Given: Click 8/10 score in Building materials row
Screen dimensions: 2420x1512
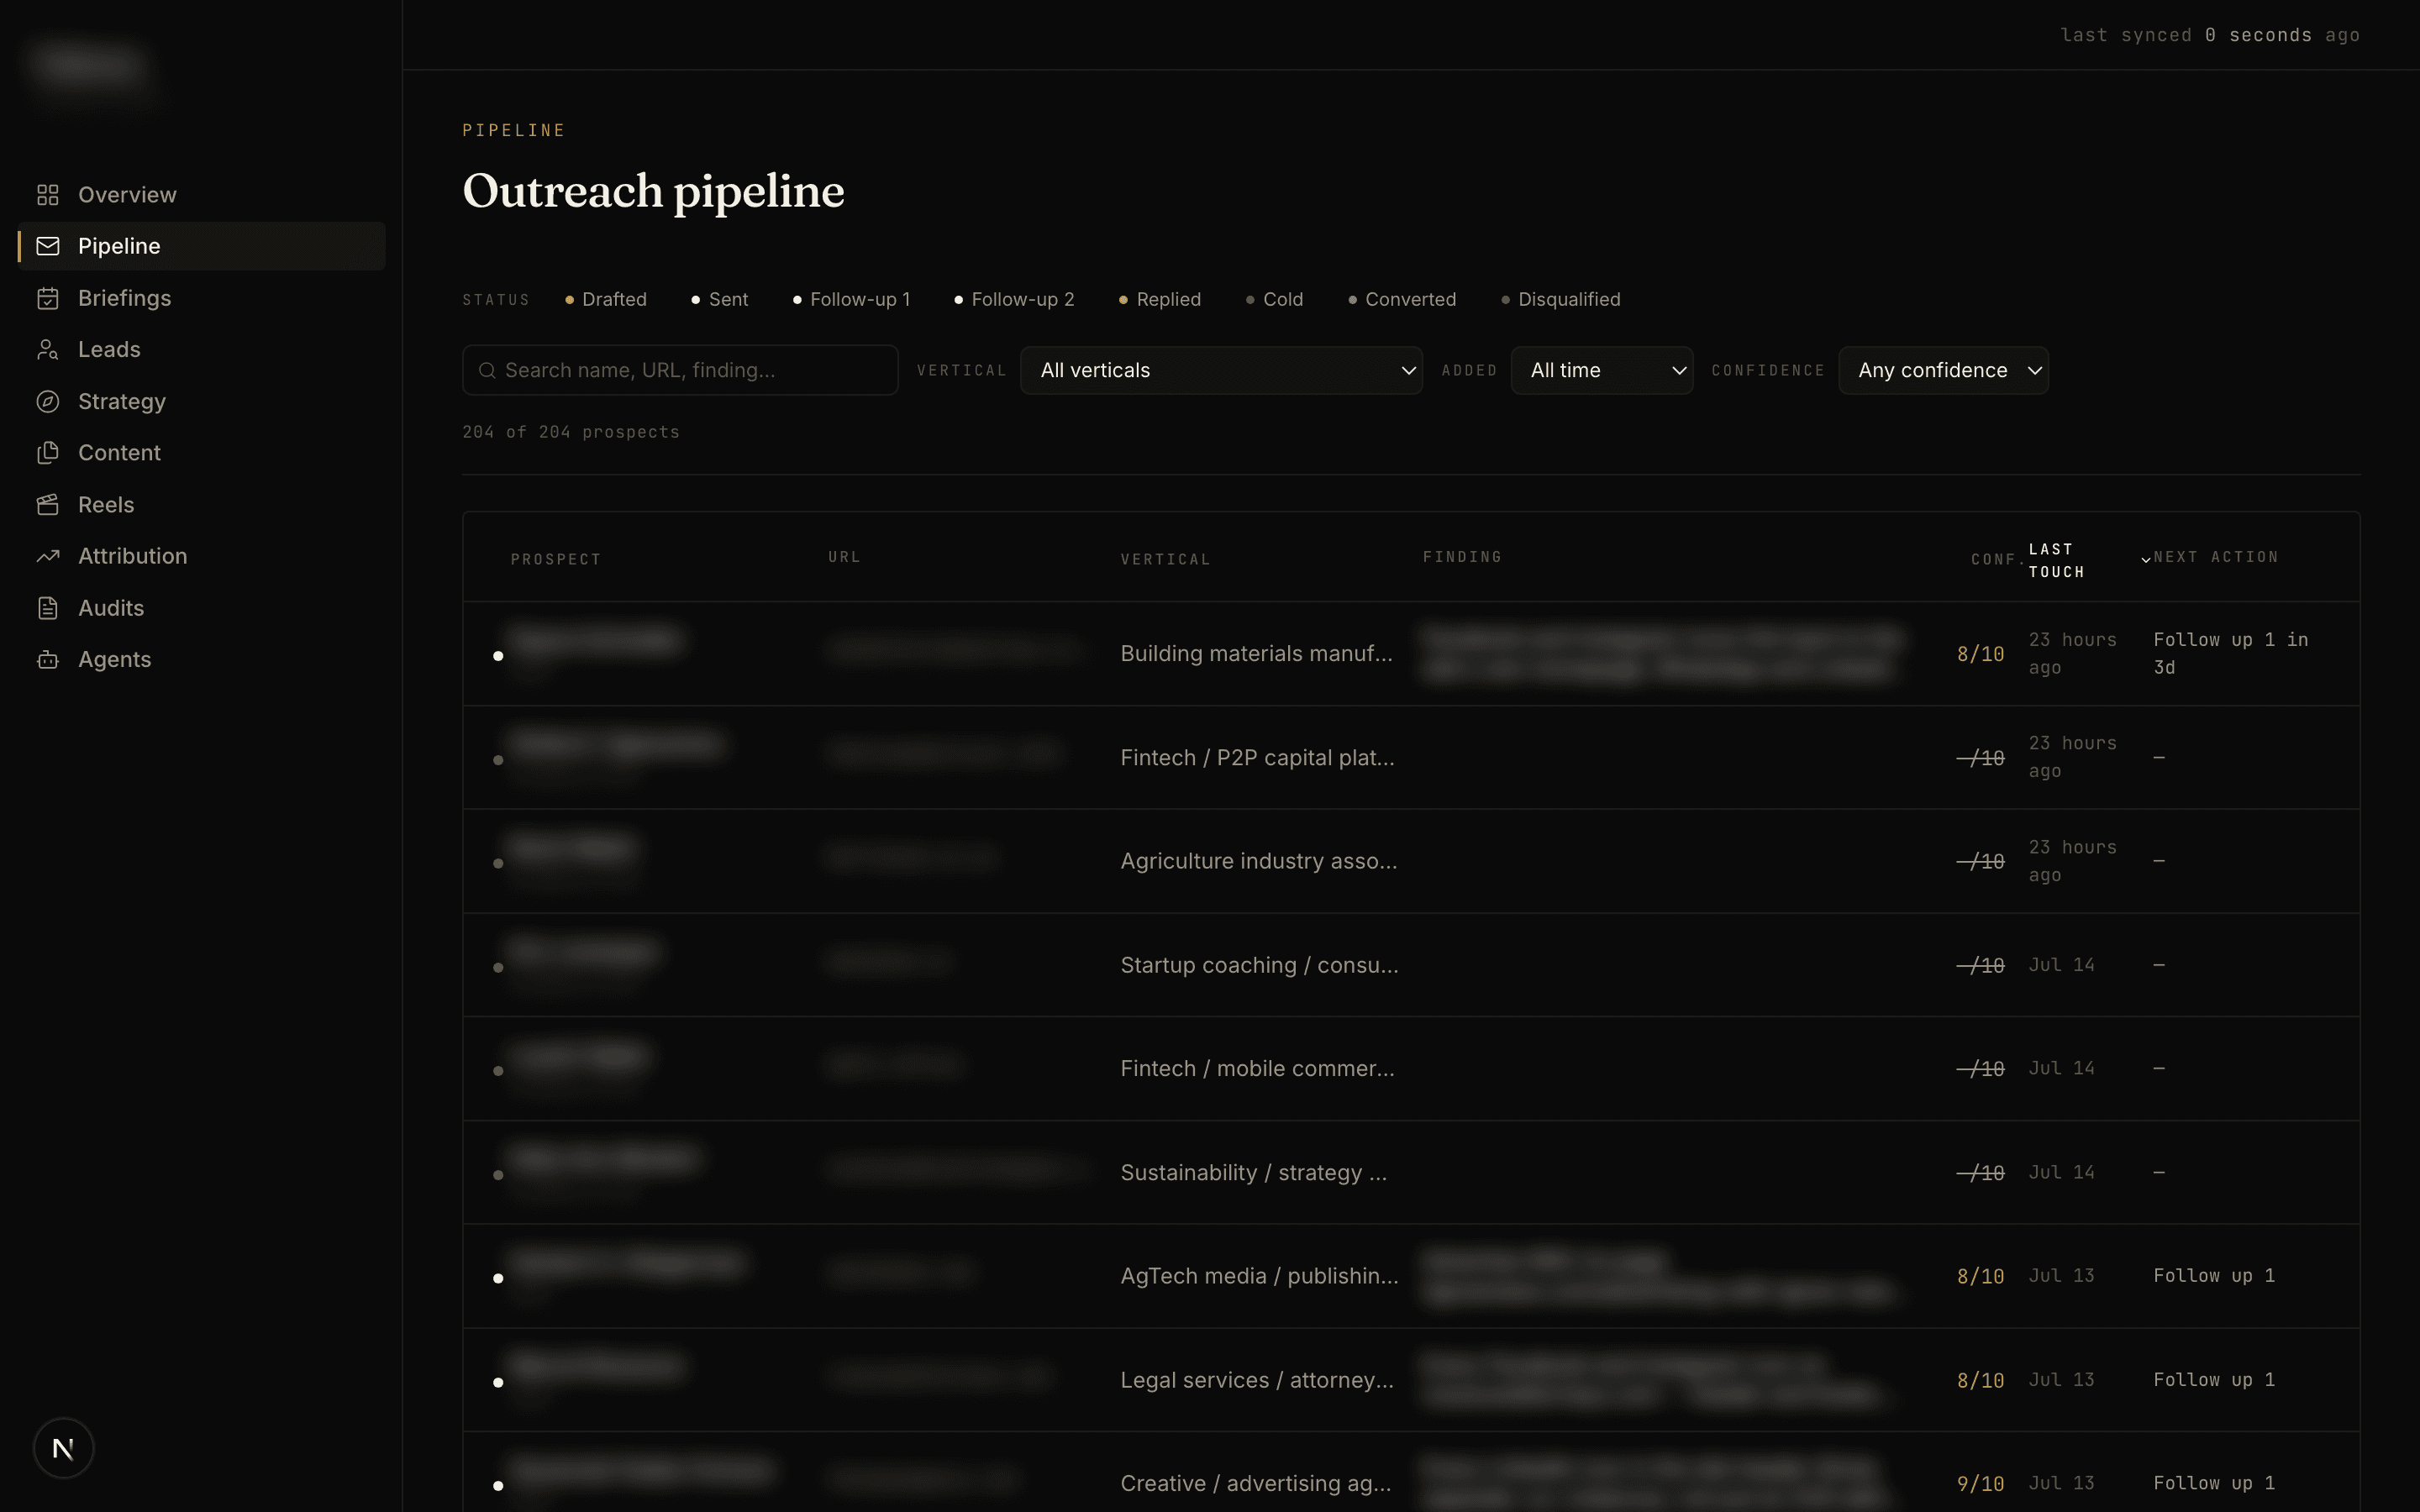Looking at the screenshot, I should [1980, 654].
